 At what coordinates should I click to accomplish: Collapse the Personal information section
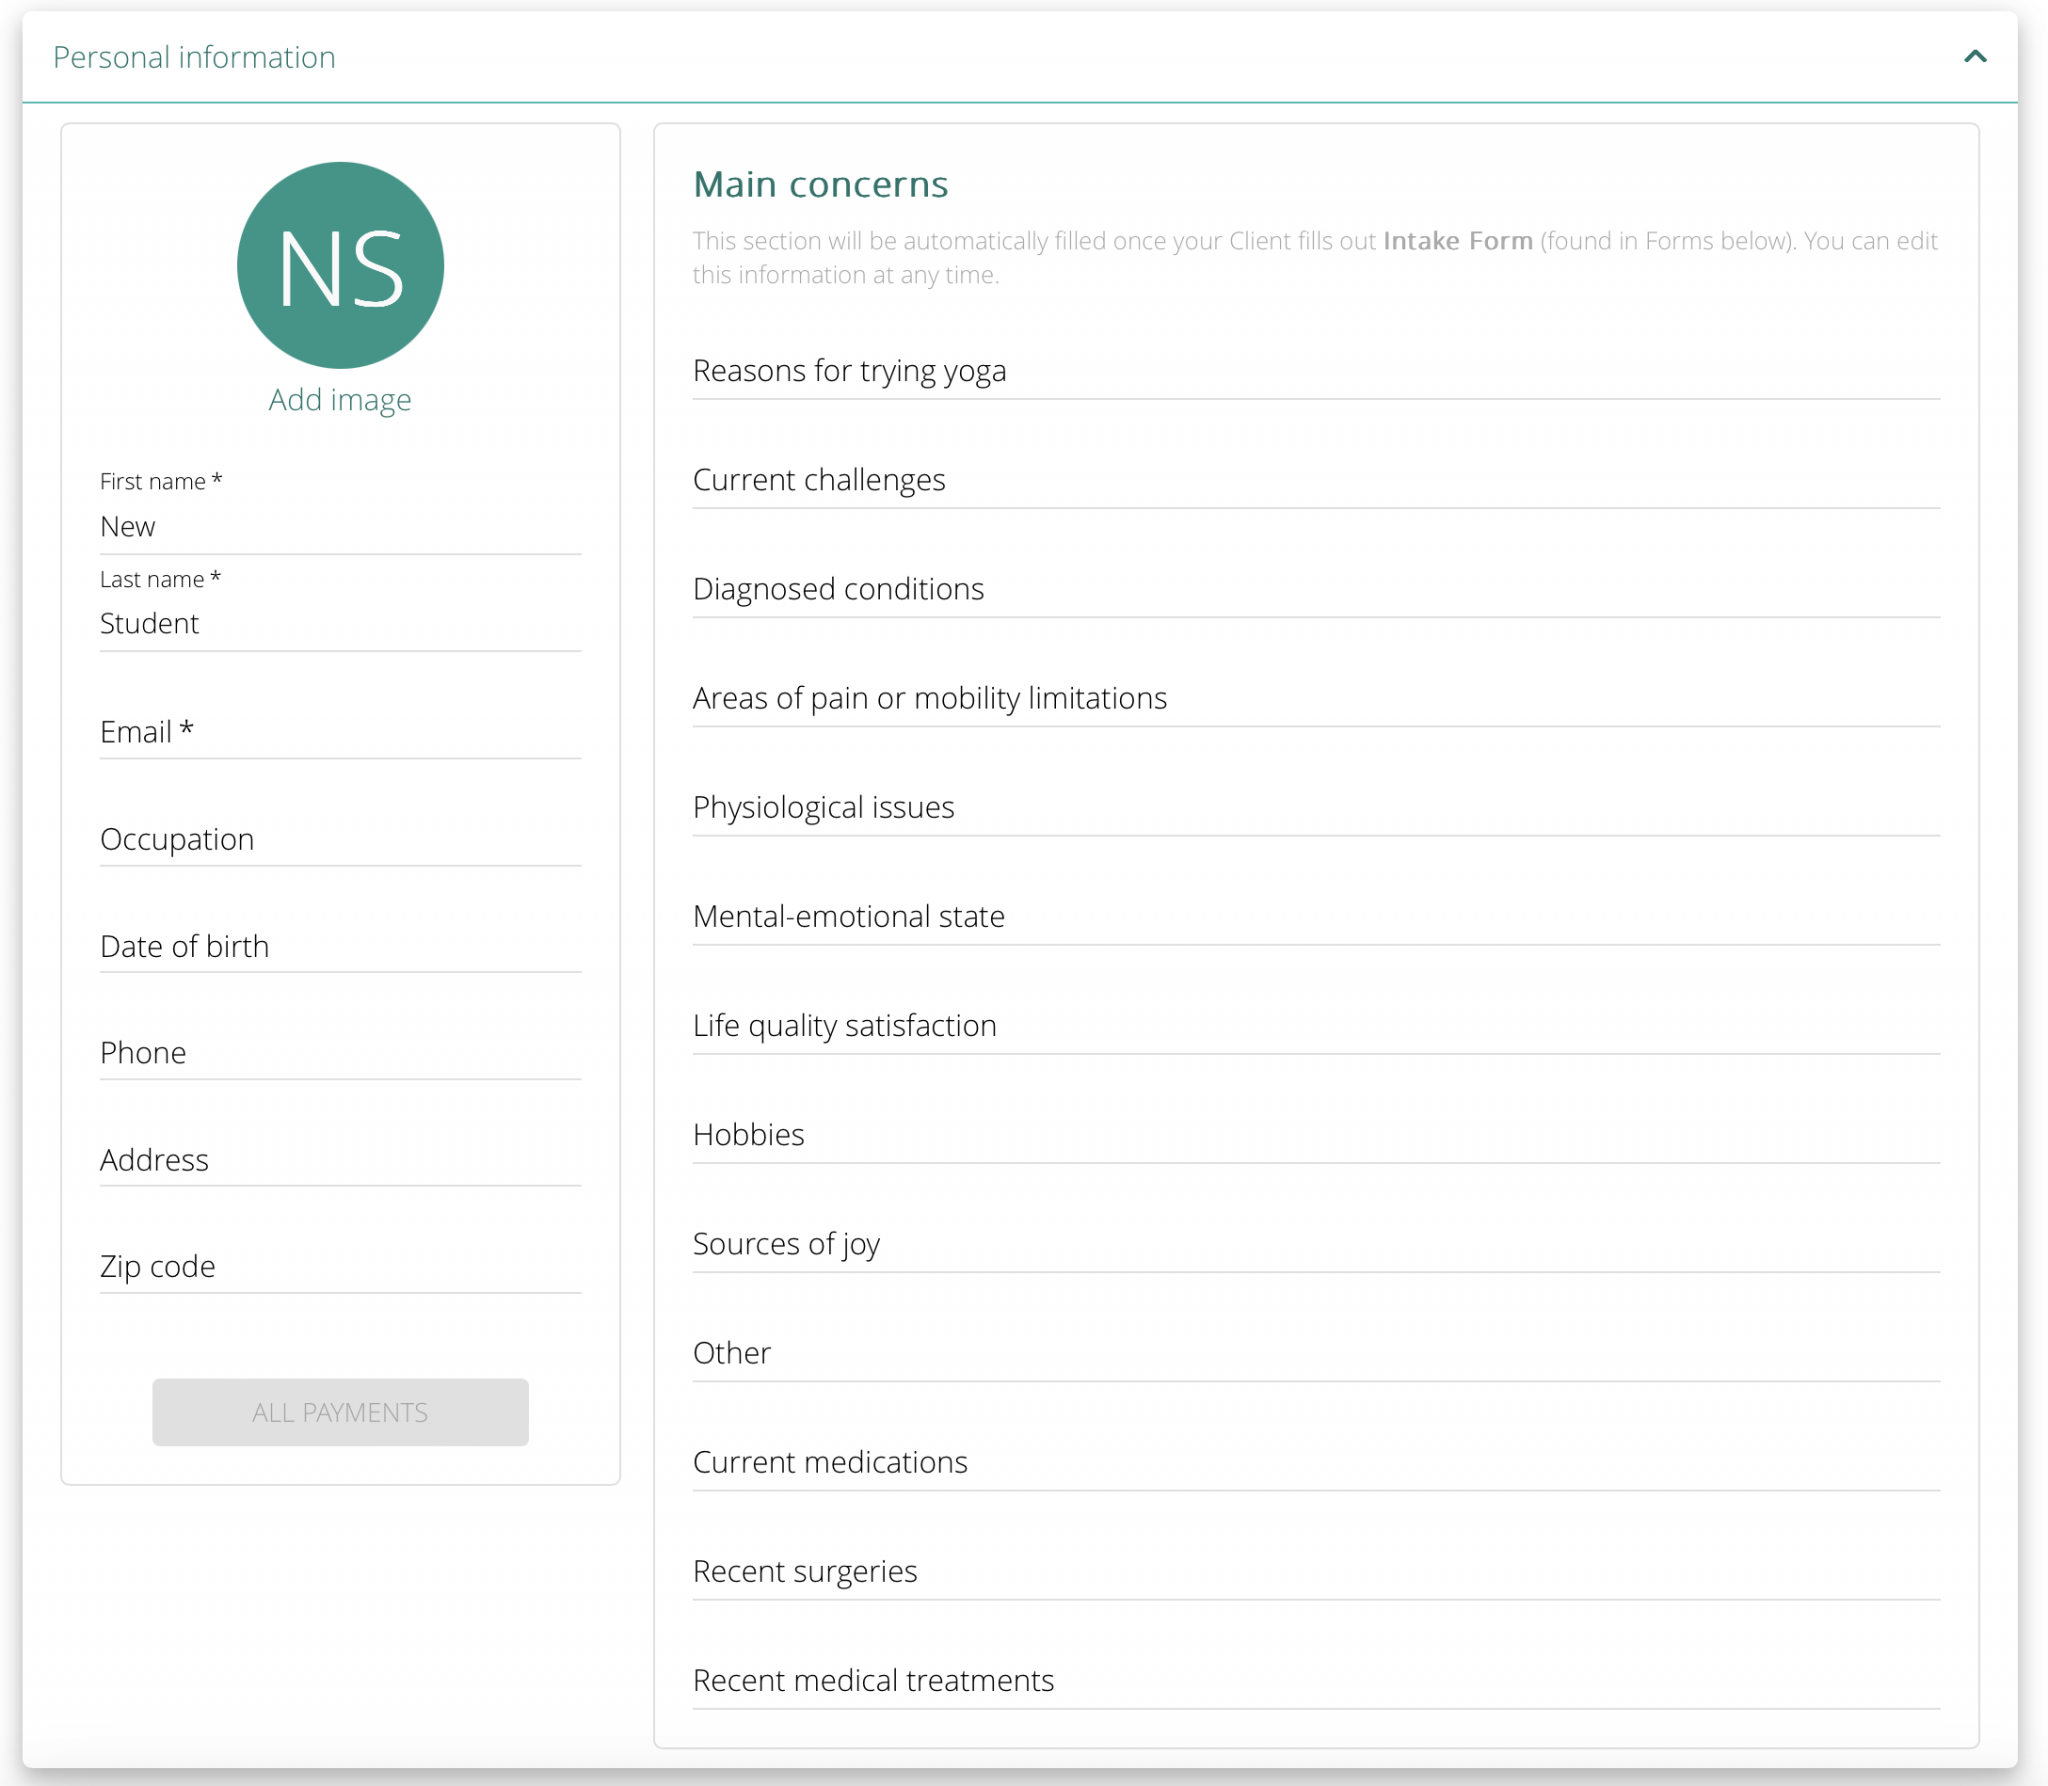point(1973,57)
